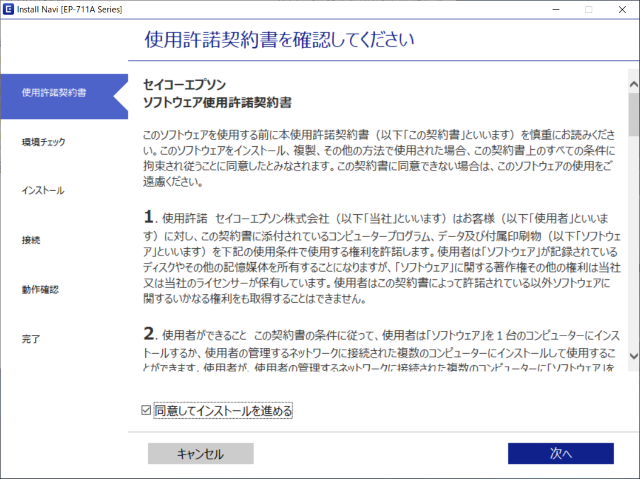Click the Epson app icon in title bar
The image size is (640, 479).
[x=8, y=9]
